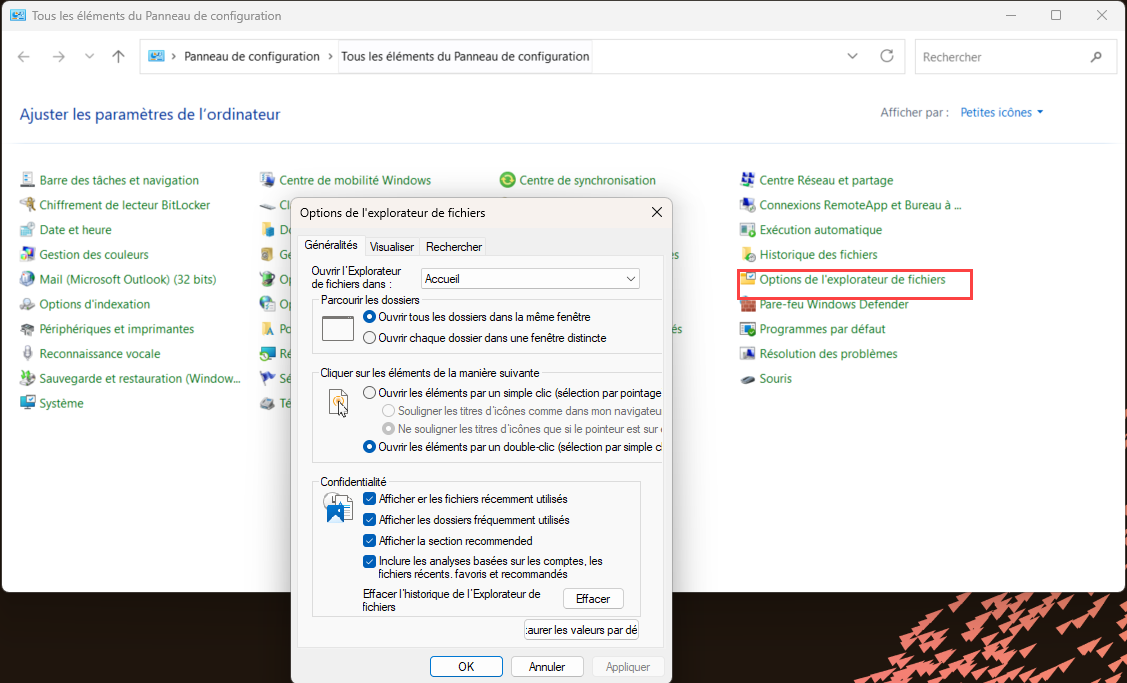Click the Options d'indexation icon

pos(27,304)
